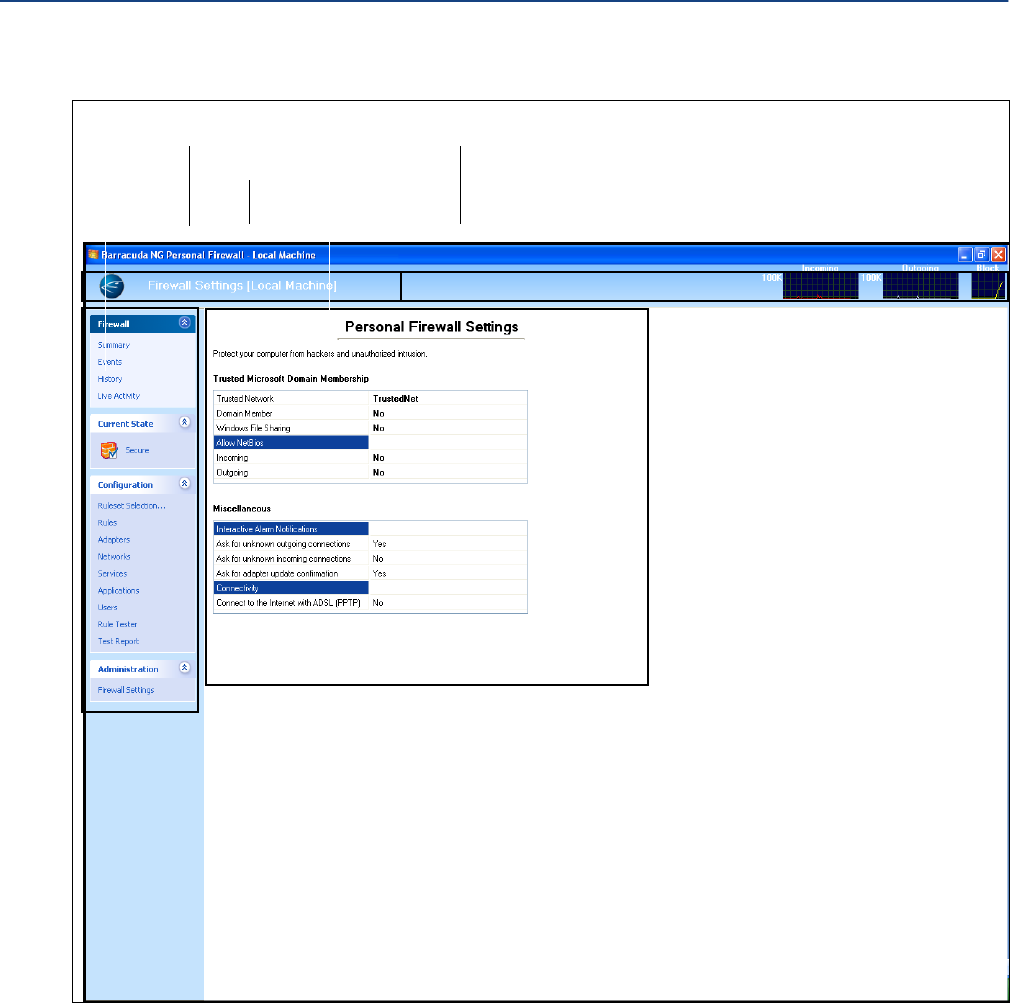Select the Incoming NetBios row
This screenshot has width=1010, height=1003.
(x=370, y=458)
